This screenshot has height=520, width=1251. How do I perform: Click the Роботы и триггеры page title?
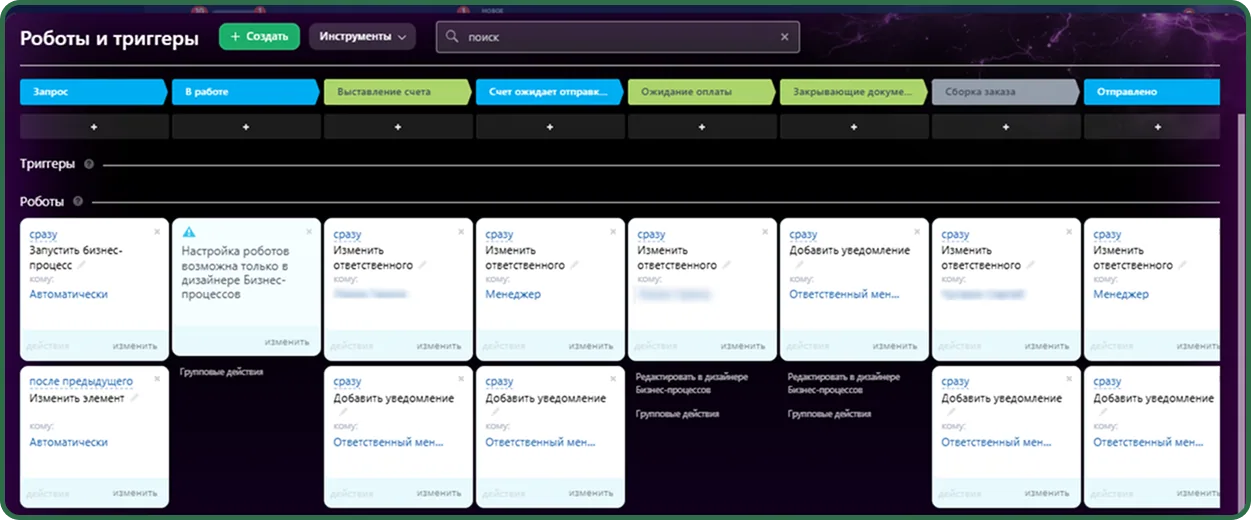point(109,38)
